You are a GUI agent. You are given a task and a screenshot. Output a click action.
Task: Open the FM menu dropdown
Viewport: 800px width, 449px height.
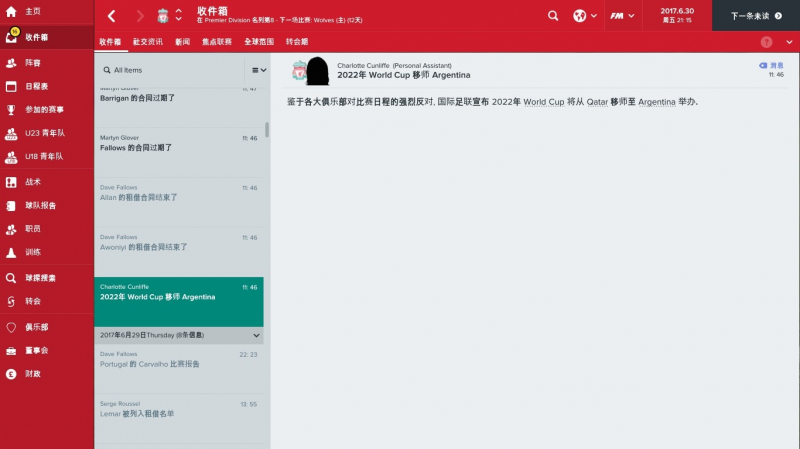tap(622, 16)
